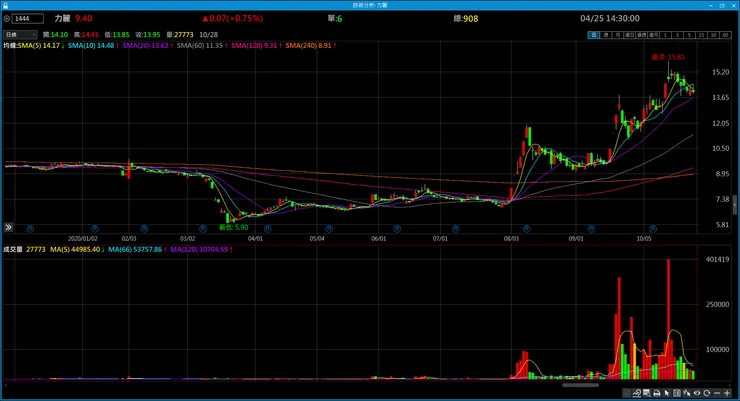Click the event marker icon near 10/05 date
Viewport: 740px width, 401px height.
[x=653, y=228]
